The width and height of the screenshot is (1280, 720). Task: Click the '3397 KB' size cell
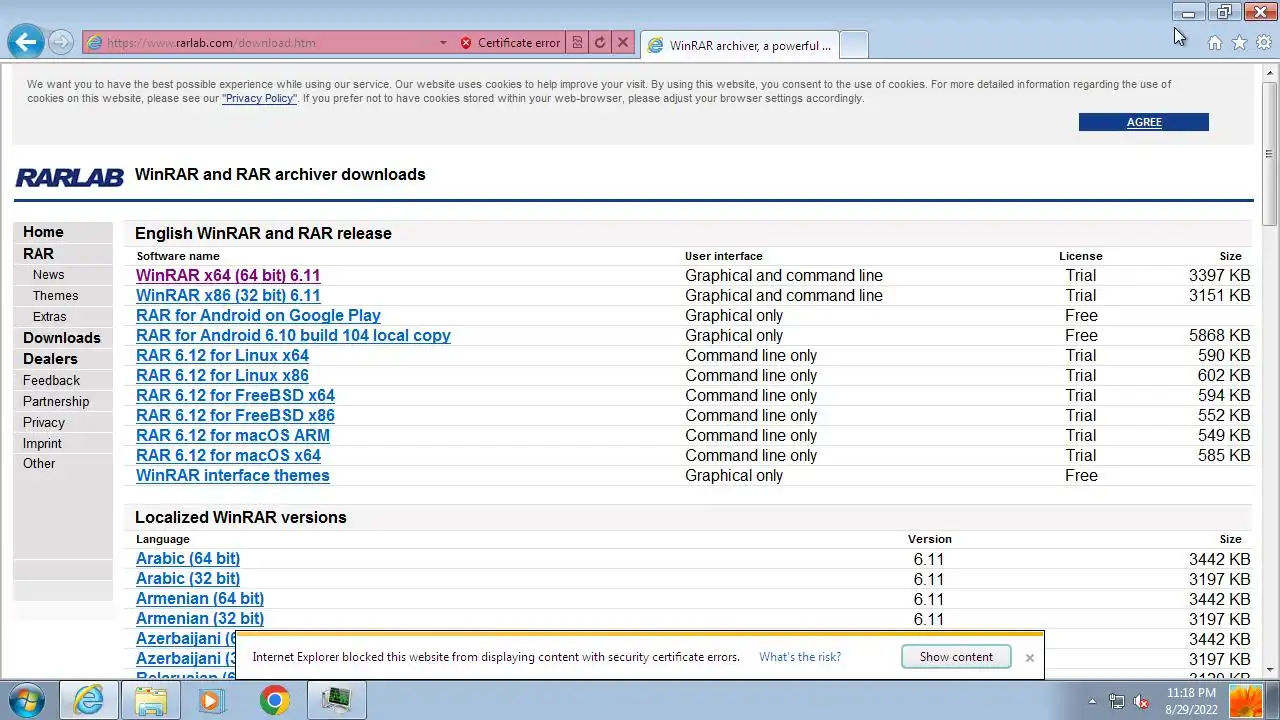(x=1219, y=275)
